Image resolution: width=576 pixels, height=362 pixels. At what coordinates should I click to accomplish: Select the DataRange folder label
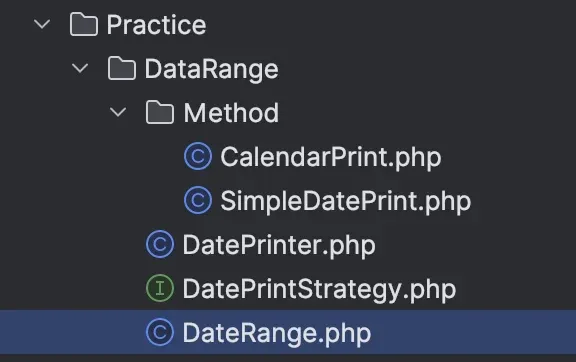(212, 69)
